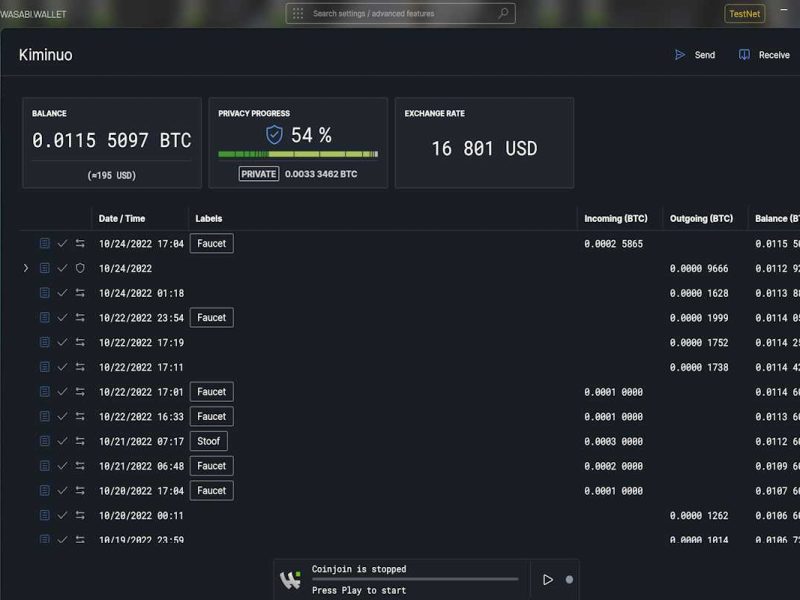
Task: Click the Send paper plane icon
Action: (x=680, y=55)
